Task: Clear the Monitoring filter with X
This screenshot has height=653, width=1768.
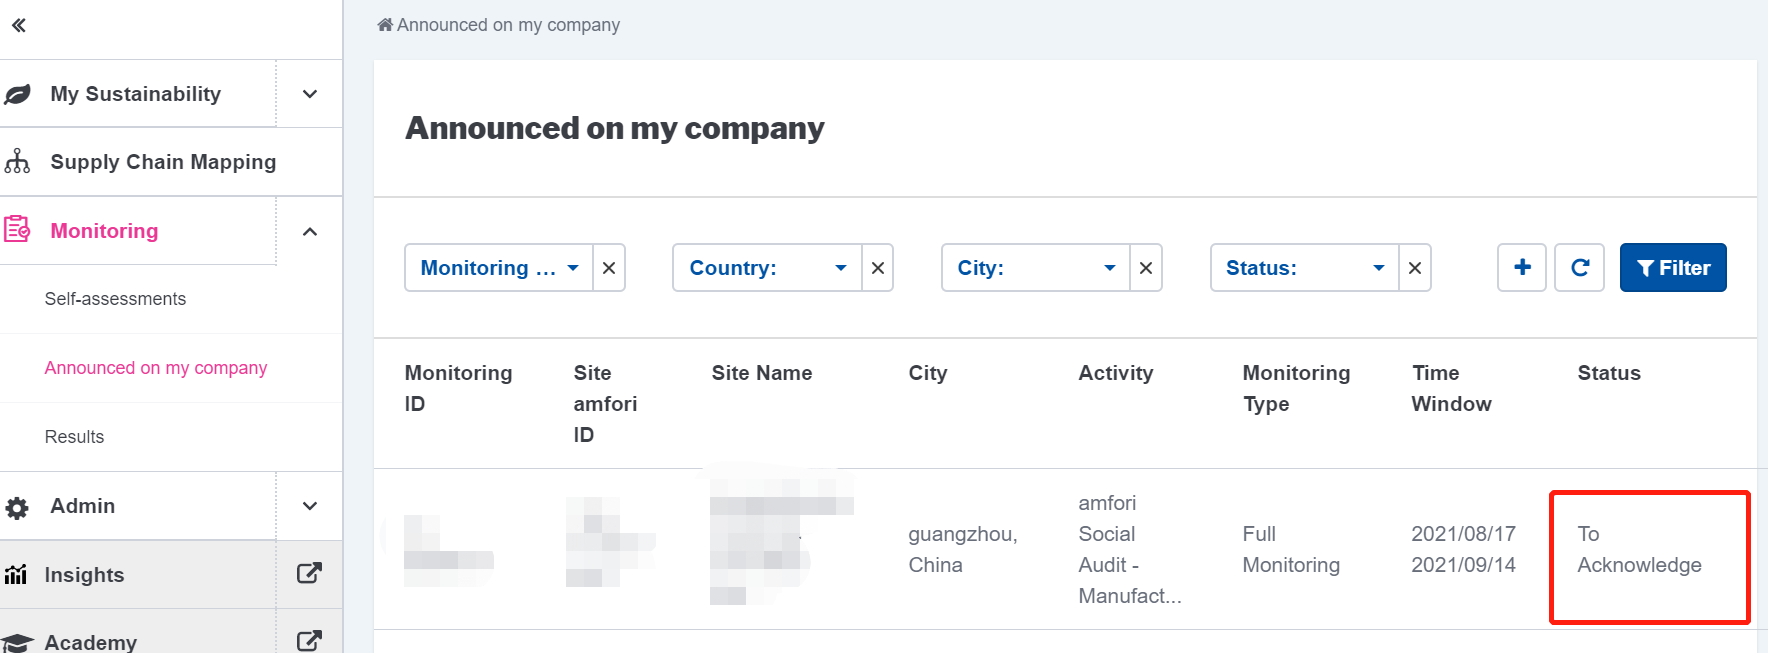Action: coord(609,268)
